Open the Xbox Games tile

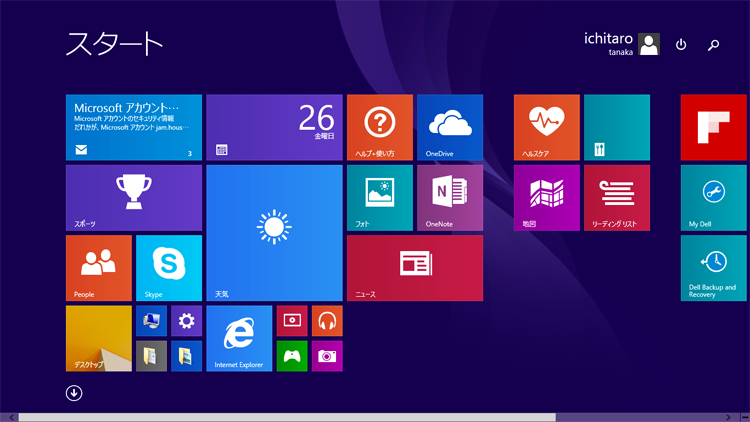(292, 356)
